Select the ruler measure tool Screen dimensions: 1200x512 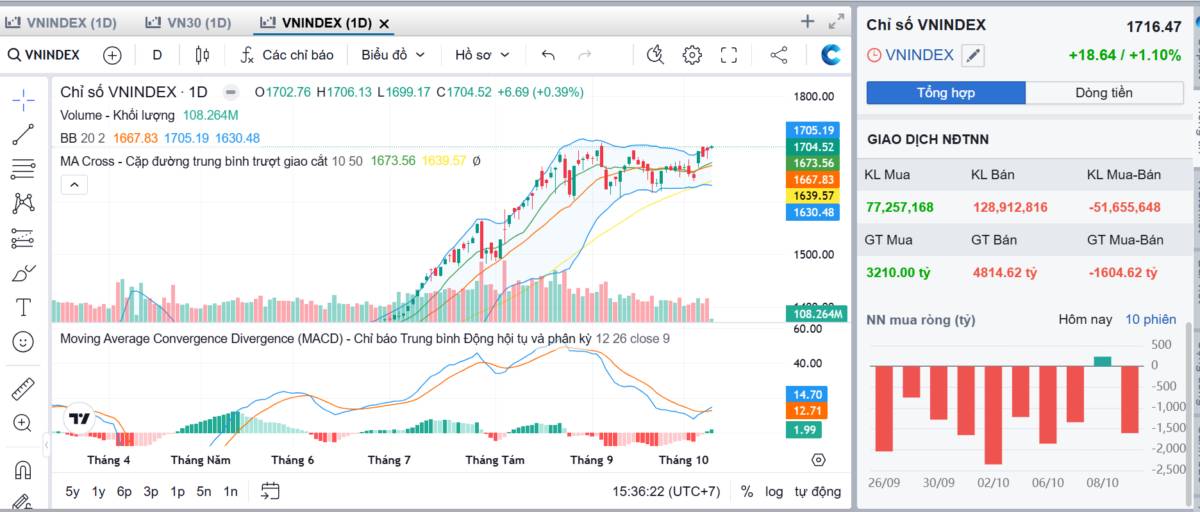[x=23, y=388]
